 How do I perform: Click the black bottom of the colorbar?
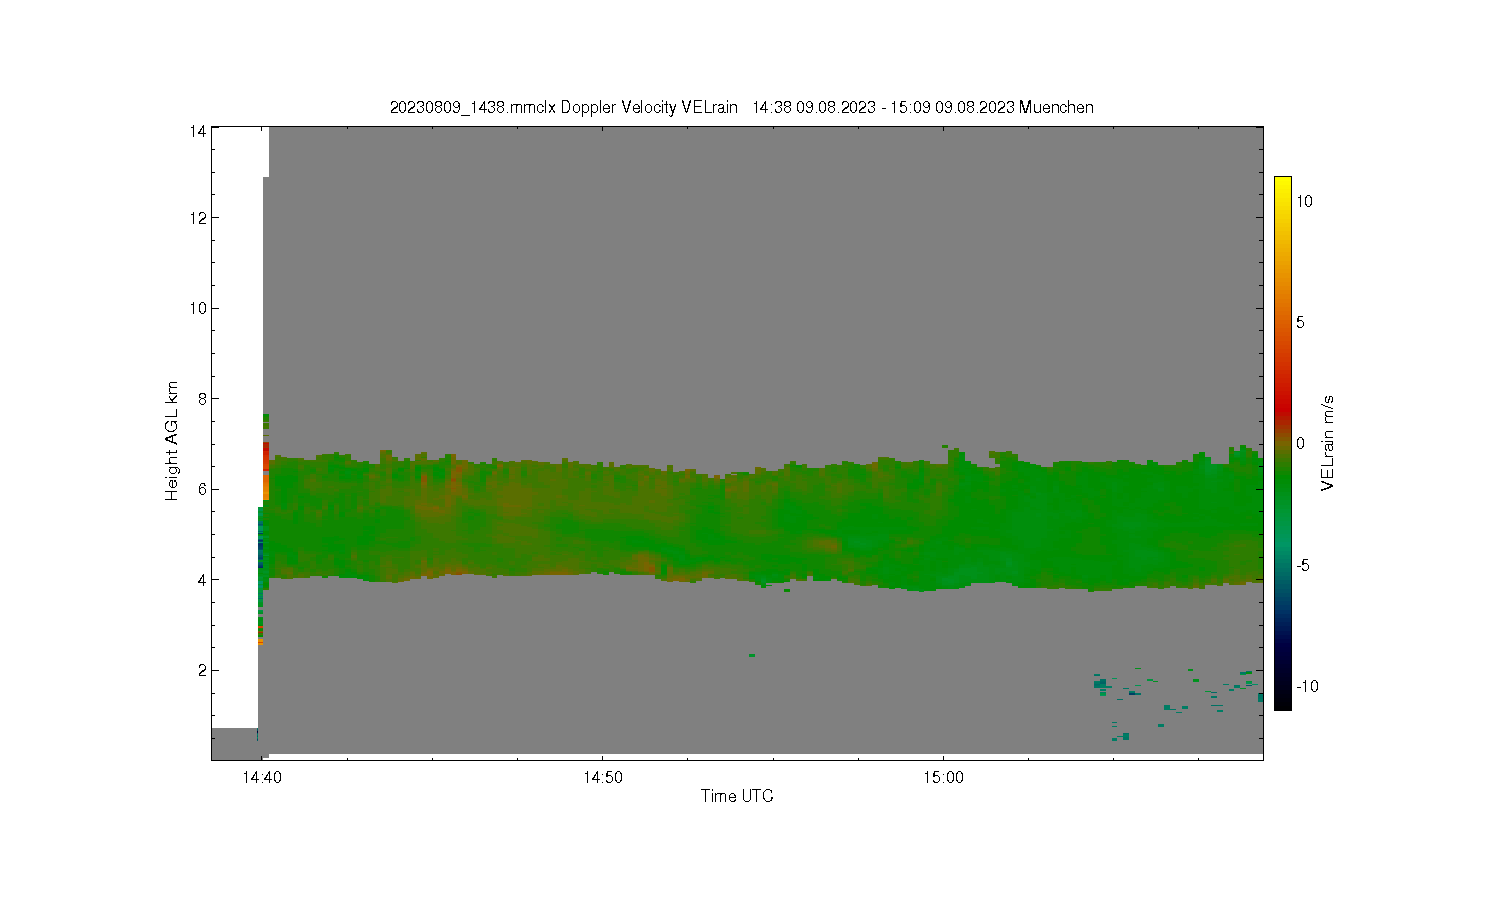(1282, 700)
